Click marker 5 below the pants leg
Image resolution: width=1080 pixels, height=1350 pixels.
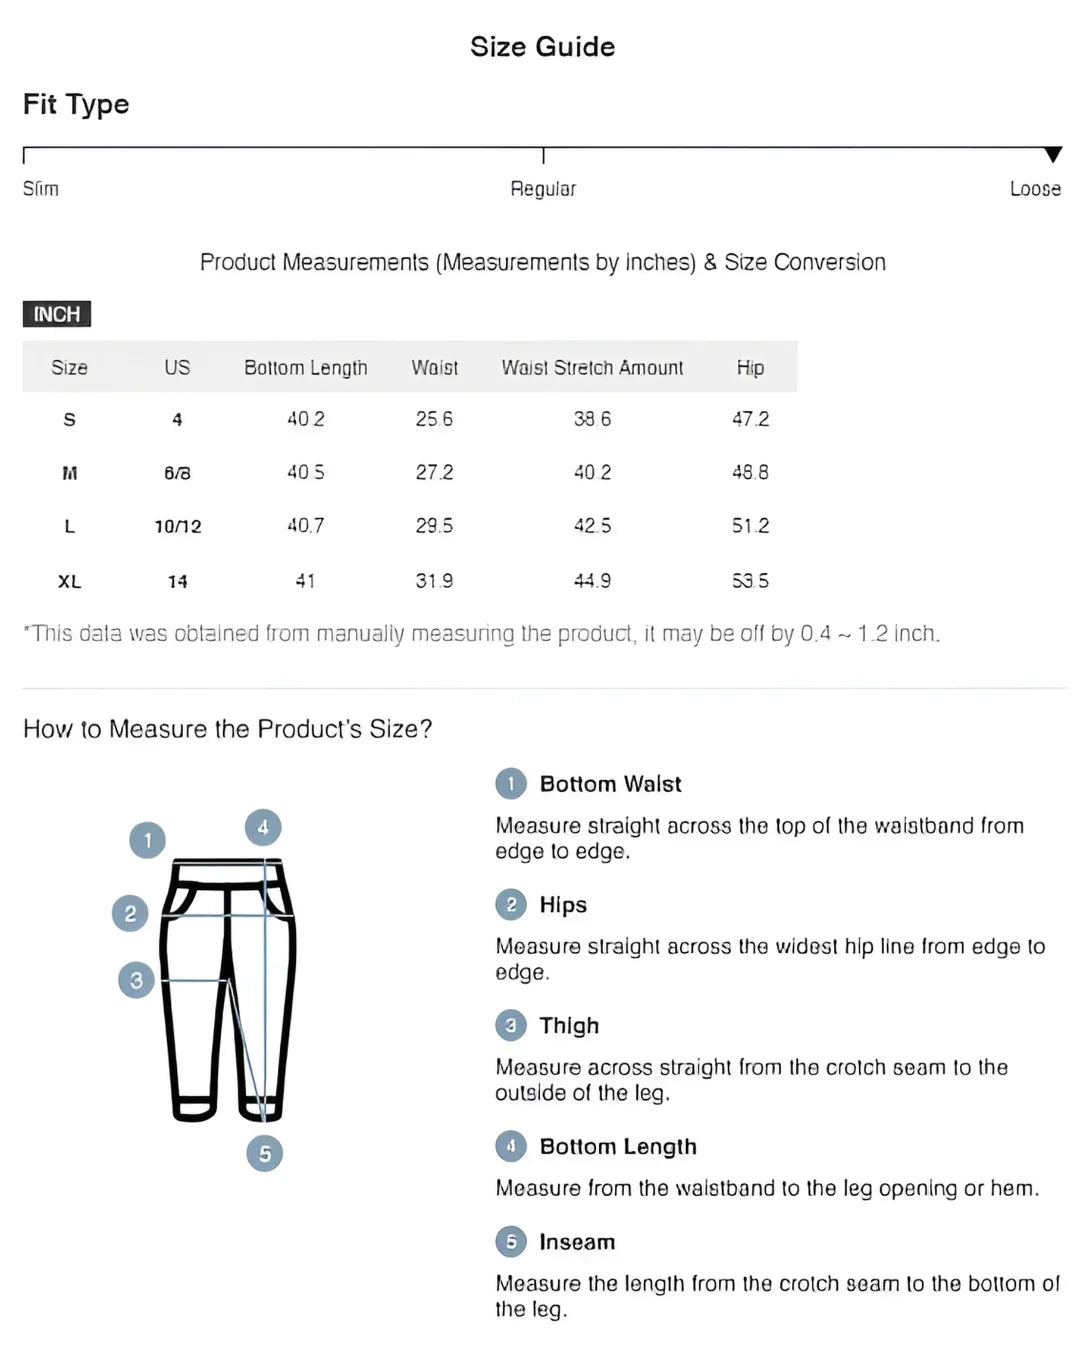(x=264, y=1153)
